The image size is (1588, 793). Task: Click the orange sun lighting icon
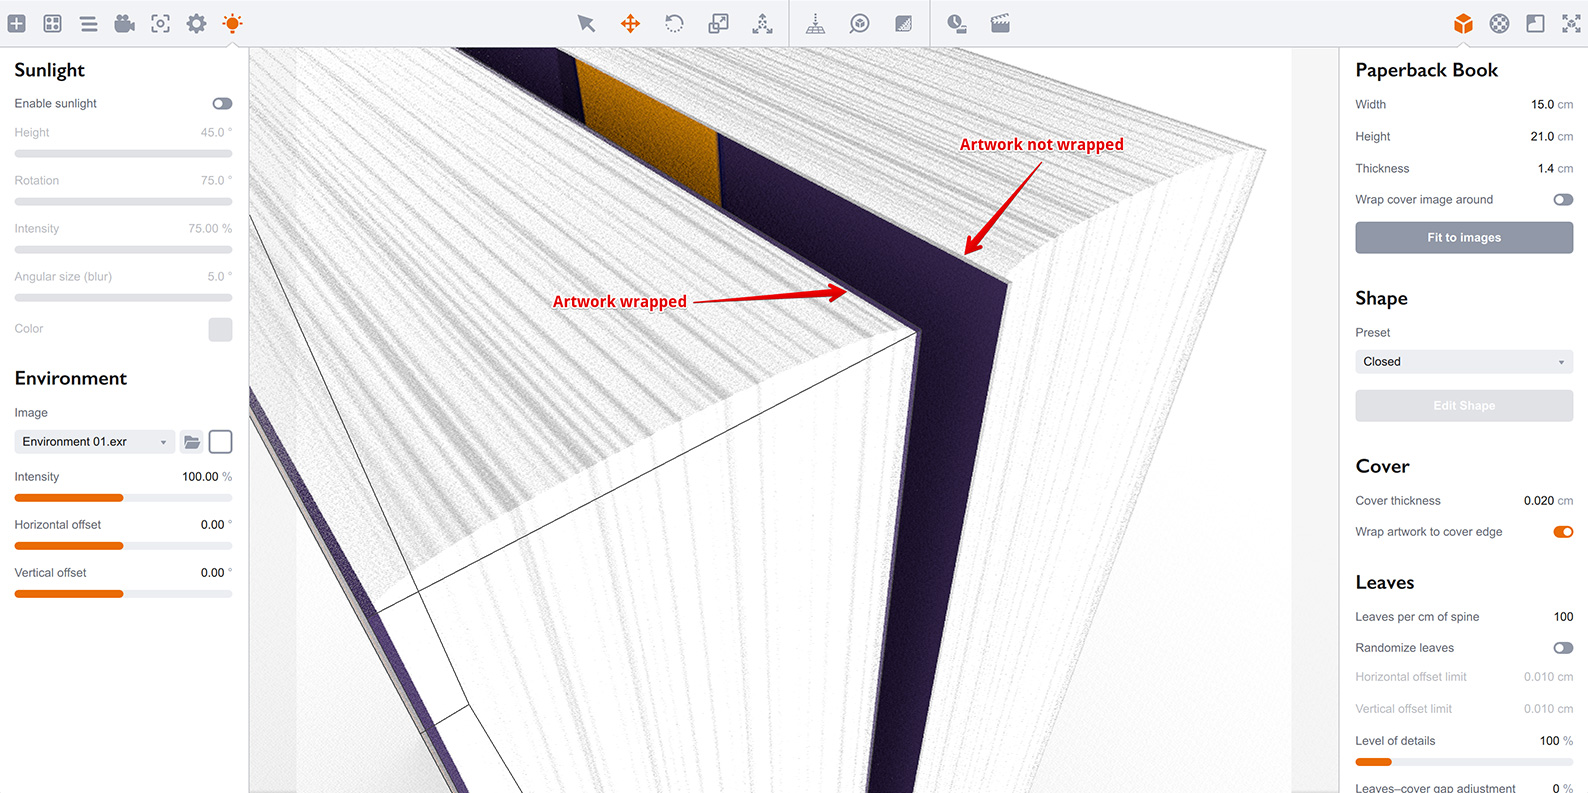232,23
